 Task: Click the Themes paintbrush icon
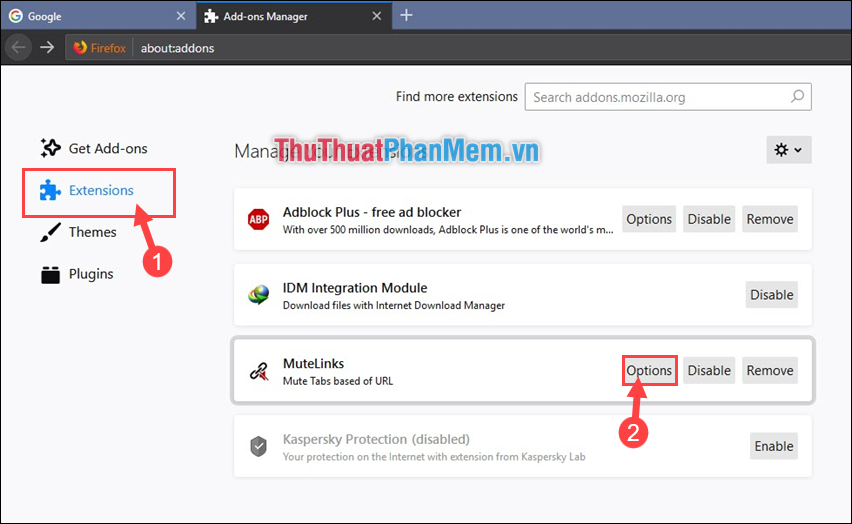(50, 233)
